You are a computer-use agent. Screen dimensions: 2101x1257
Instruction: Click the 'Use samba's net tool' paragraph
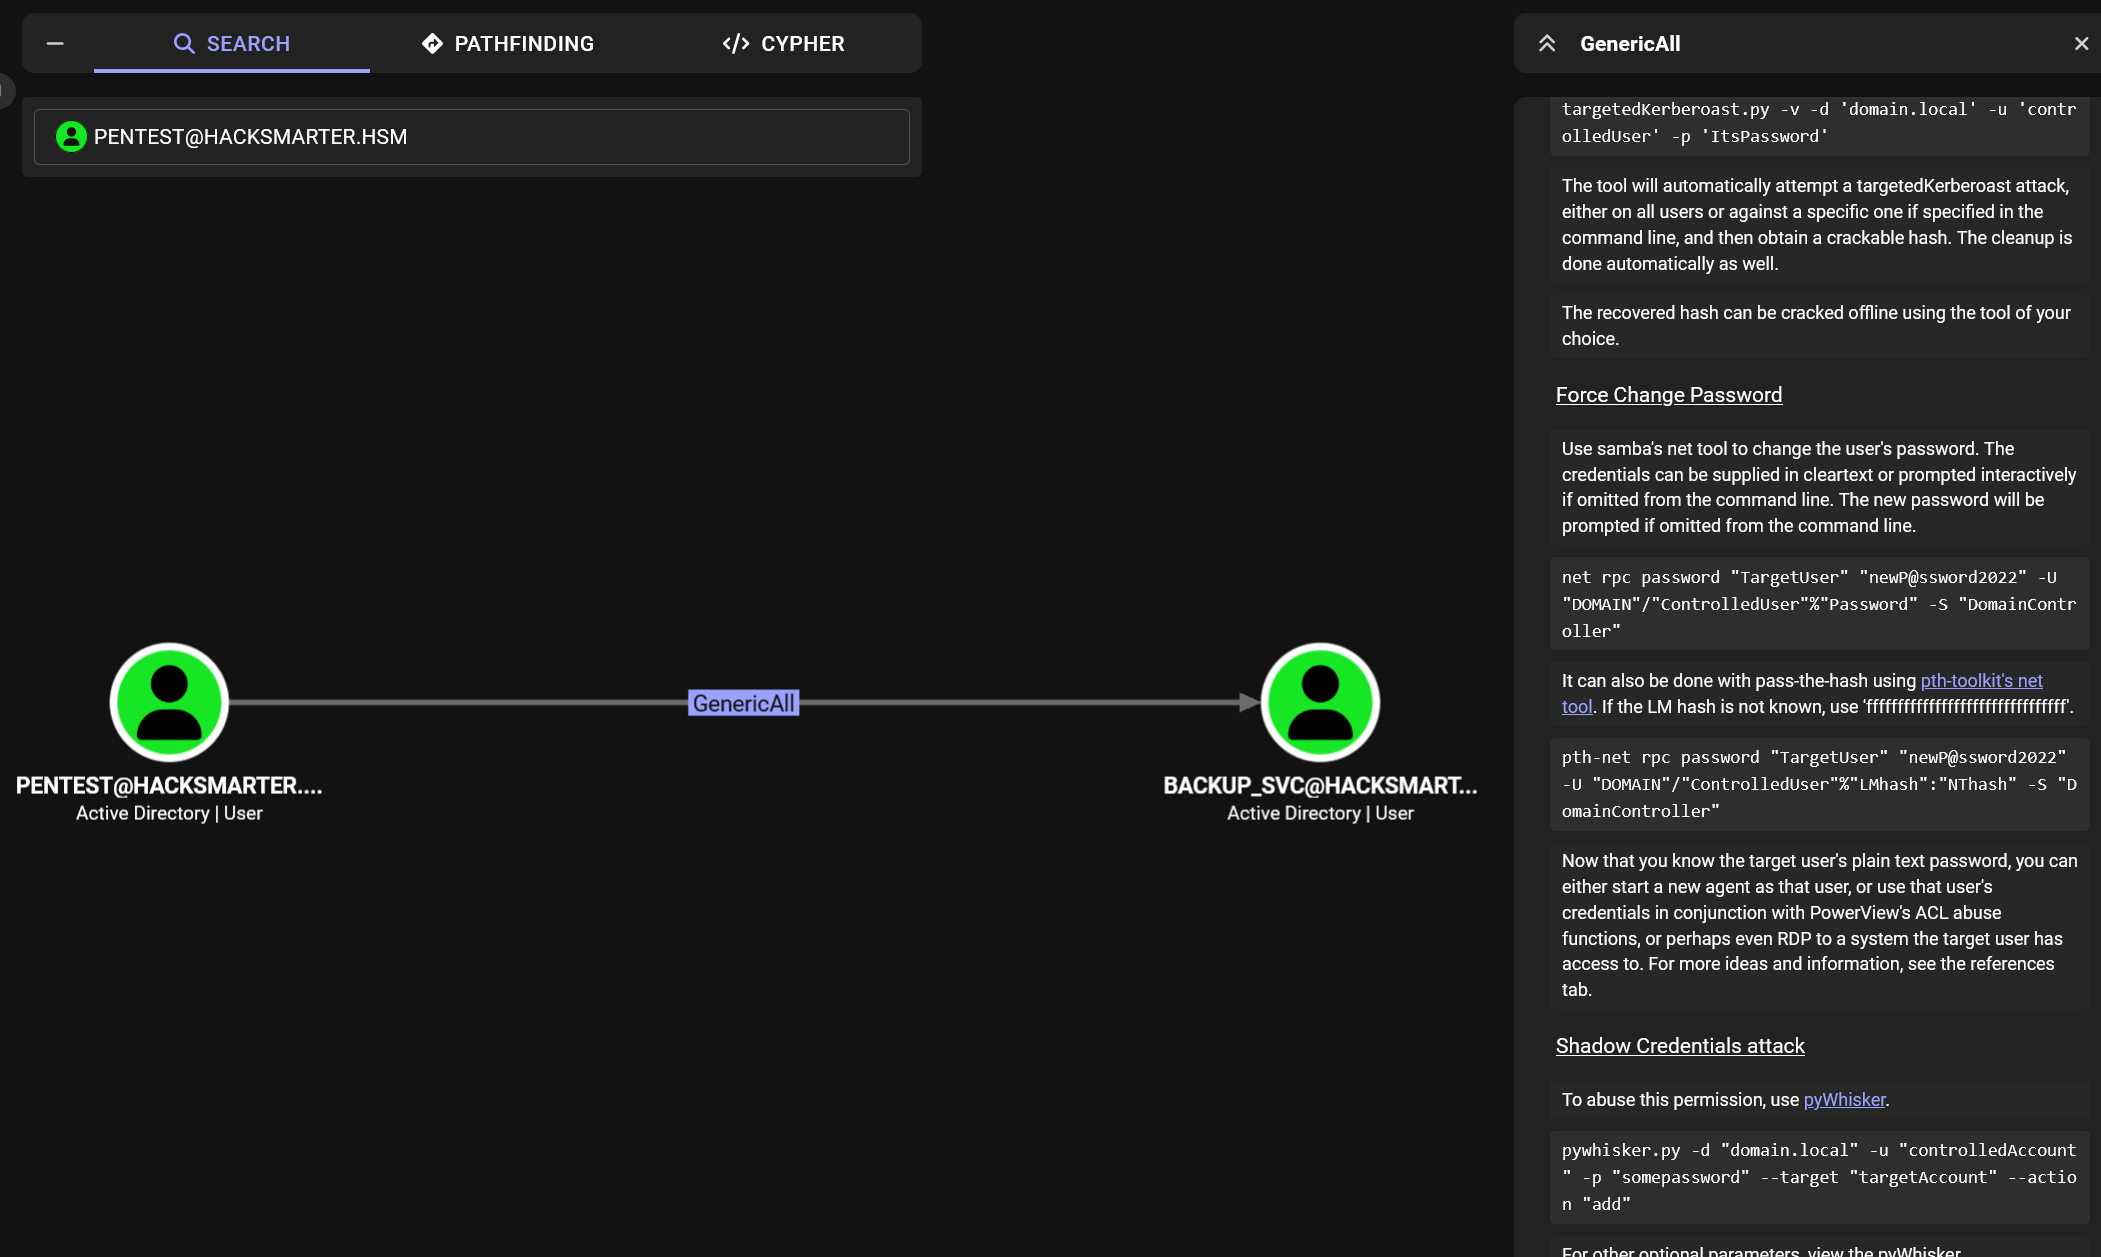(x=1819, y=487)
